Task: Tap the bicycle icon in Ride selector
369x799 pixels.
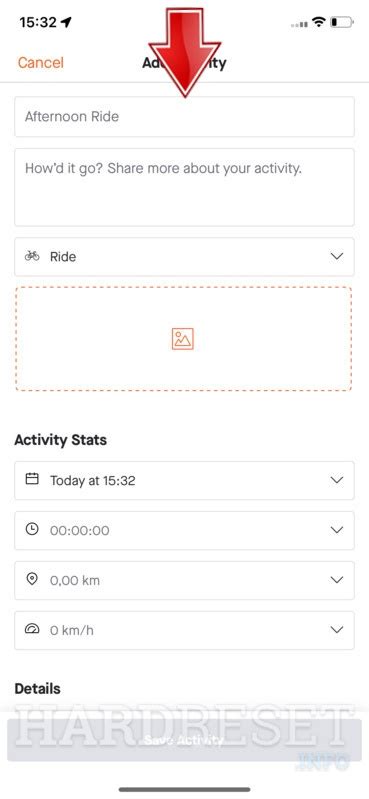Action: [x=32, y=256]
